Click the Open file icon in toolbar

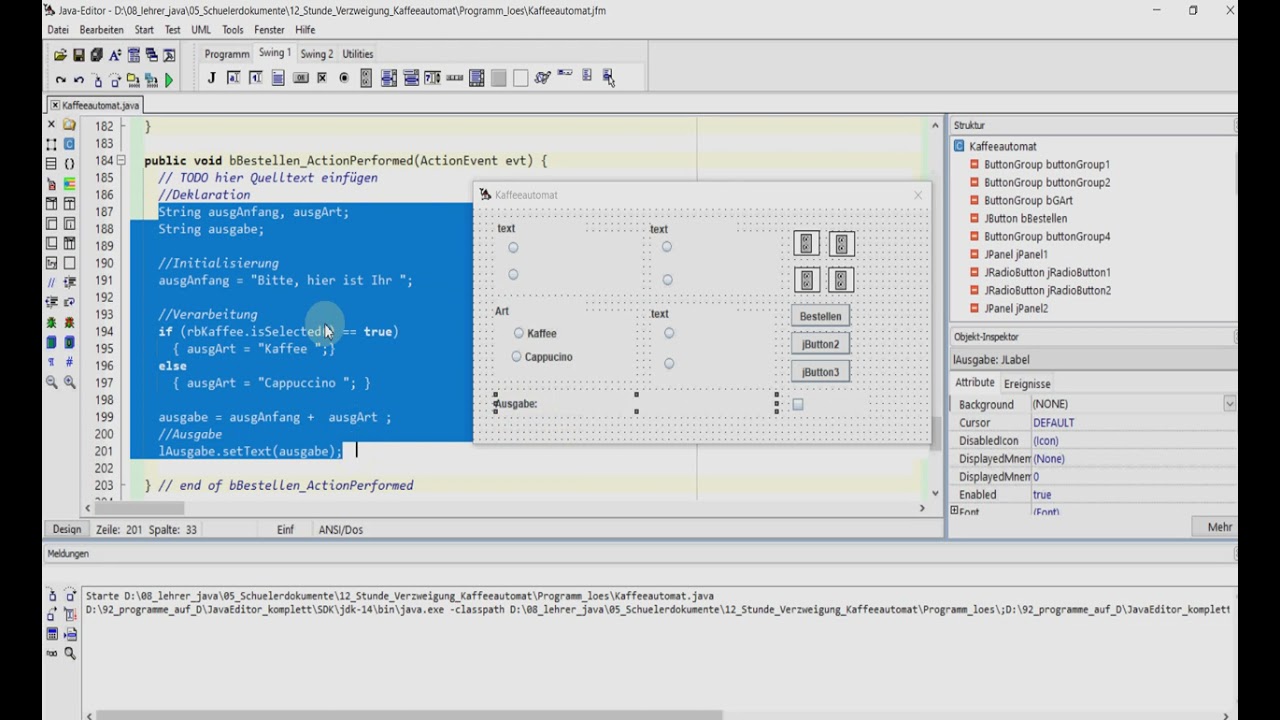(x=61, y=55)
